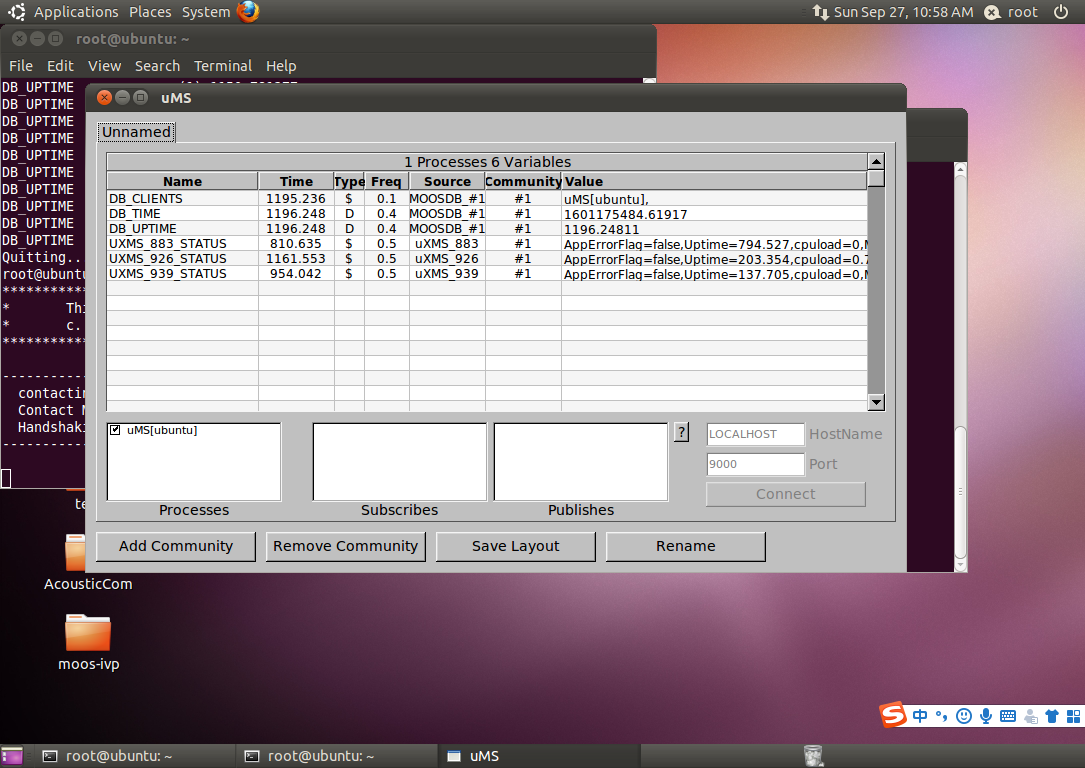Select the UXMS_883_STATUS variable
The width and height of the screenshot is (1085, 768).
coord(167,244)
